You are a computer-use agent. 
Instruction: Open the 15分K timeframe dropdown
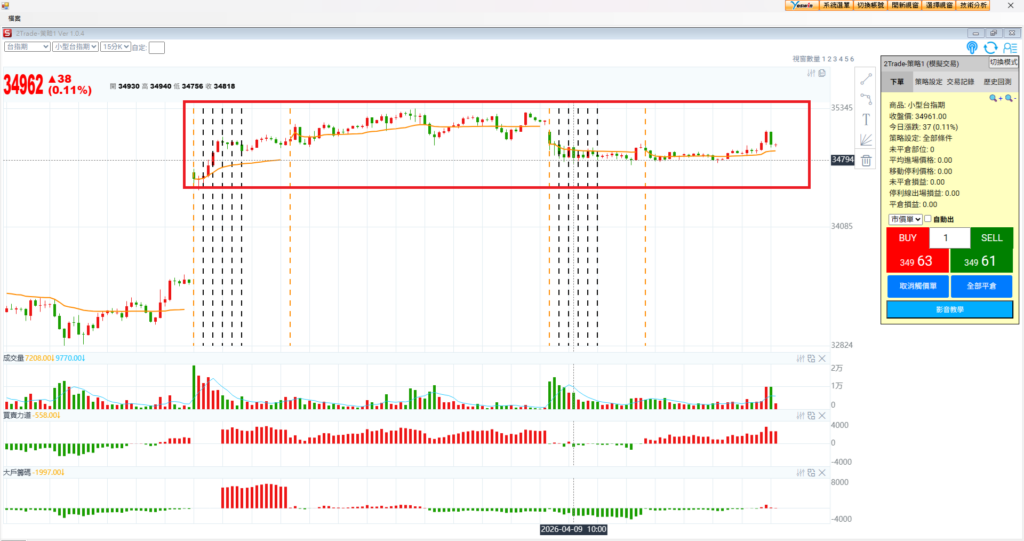click(x=110, y=46)
